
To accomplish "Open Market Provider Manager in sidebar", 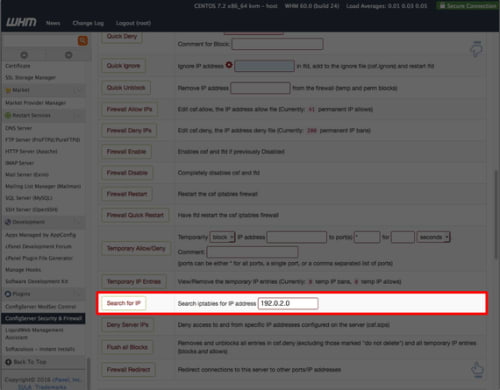I will pos(35,103).
